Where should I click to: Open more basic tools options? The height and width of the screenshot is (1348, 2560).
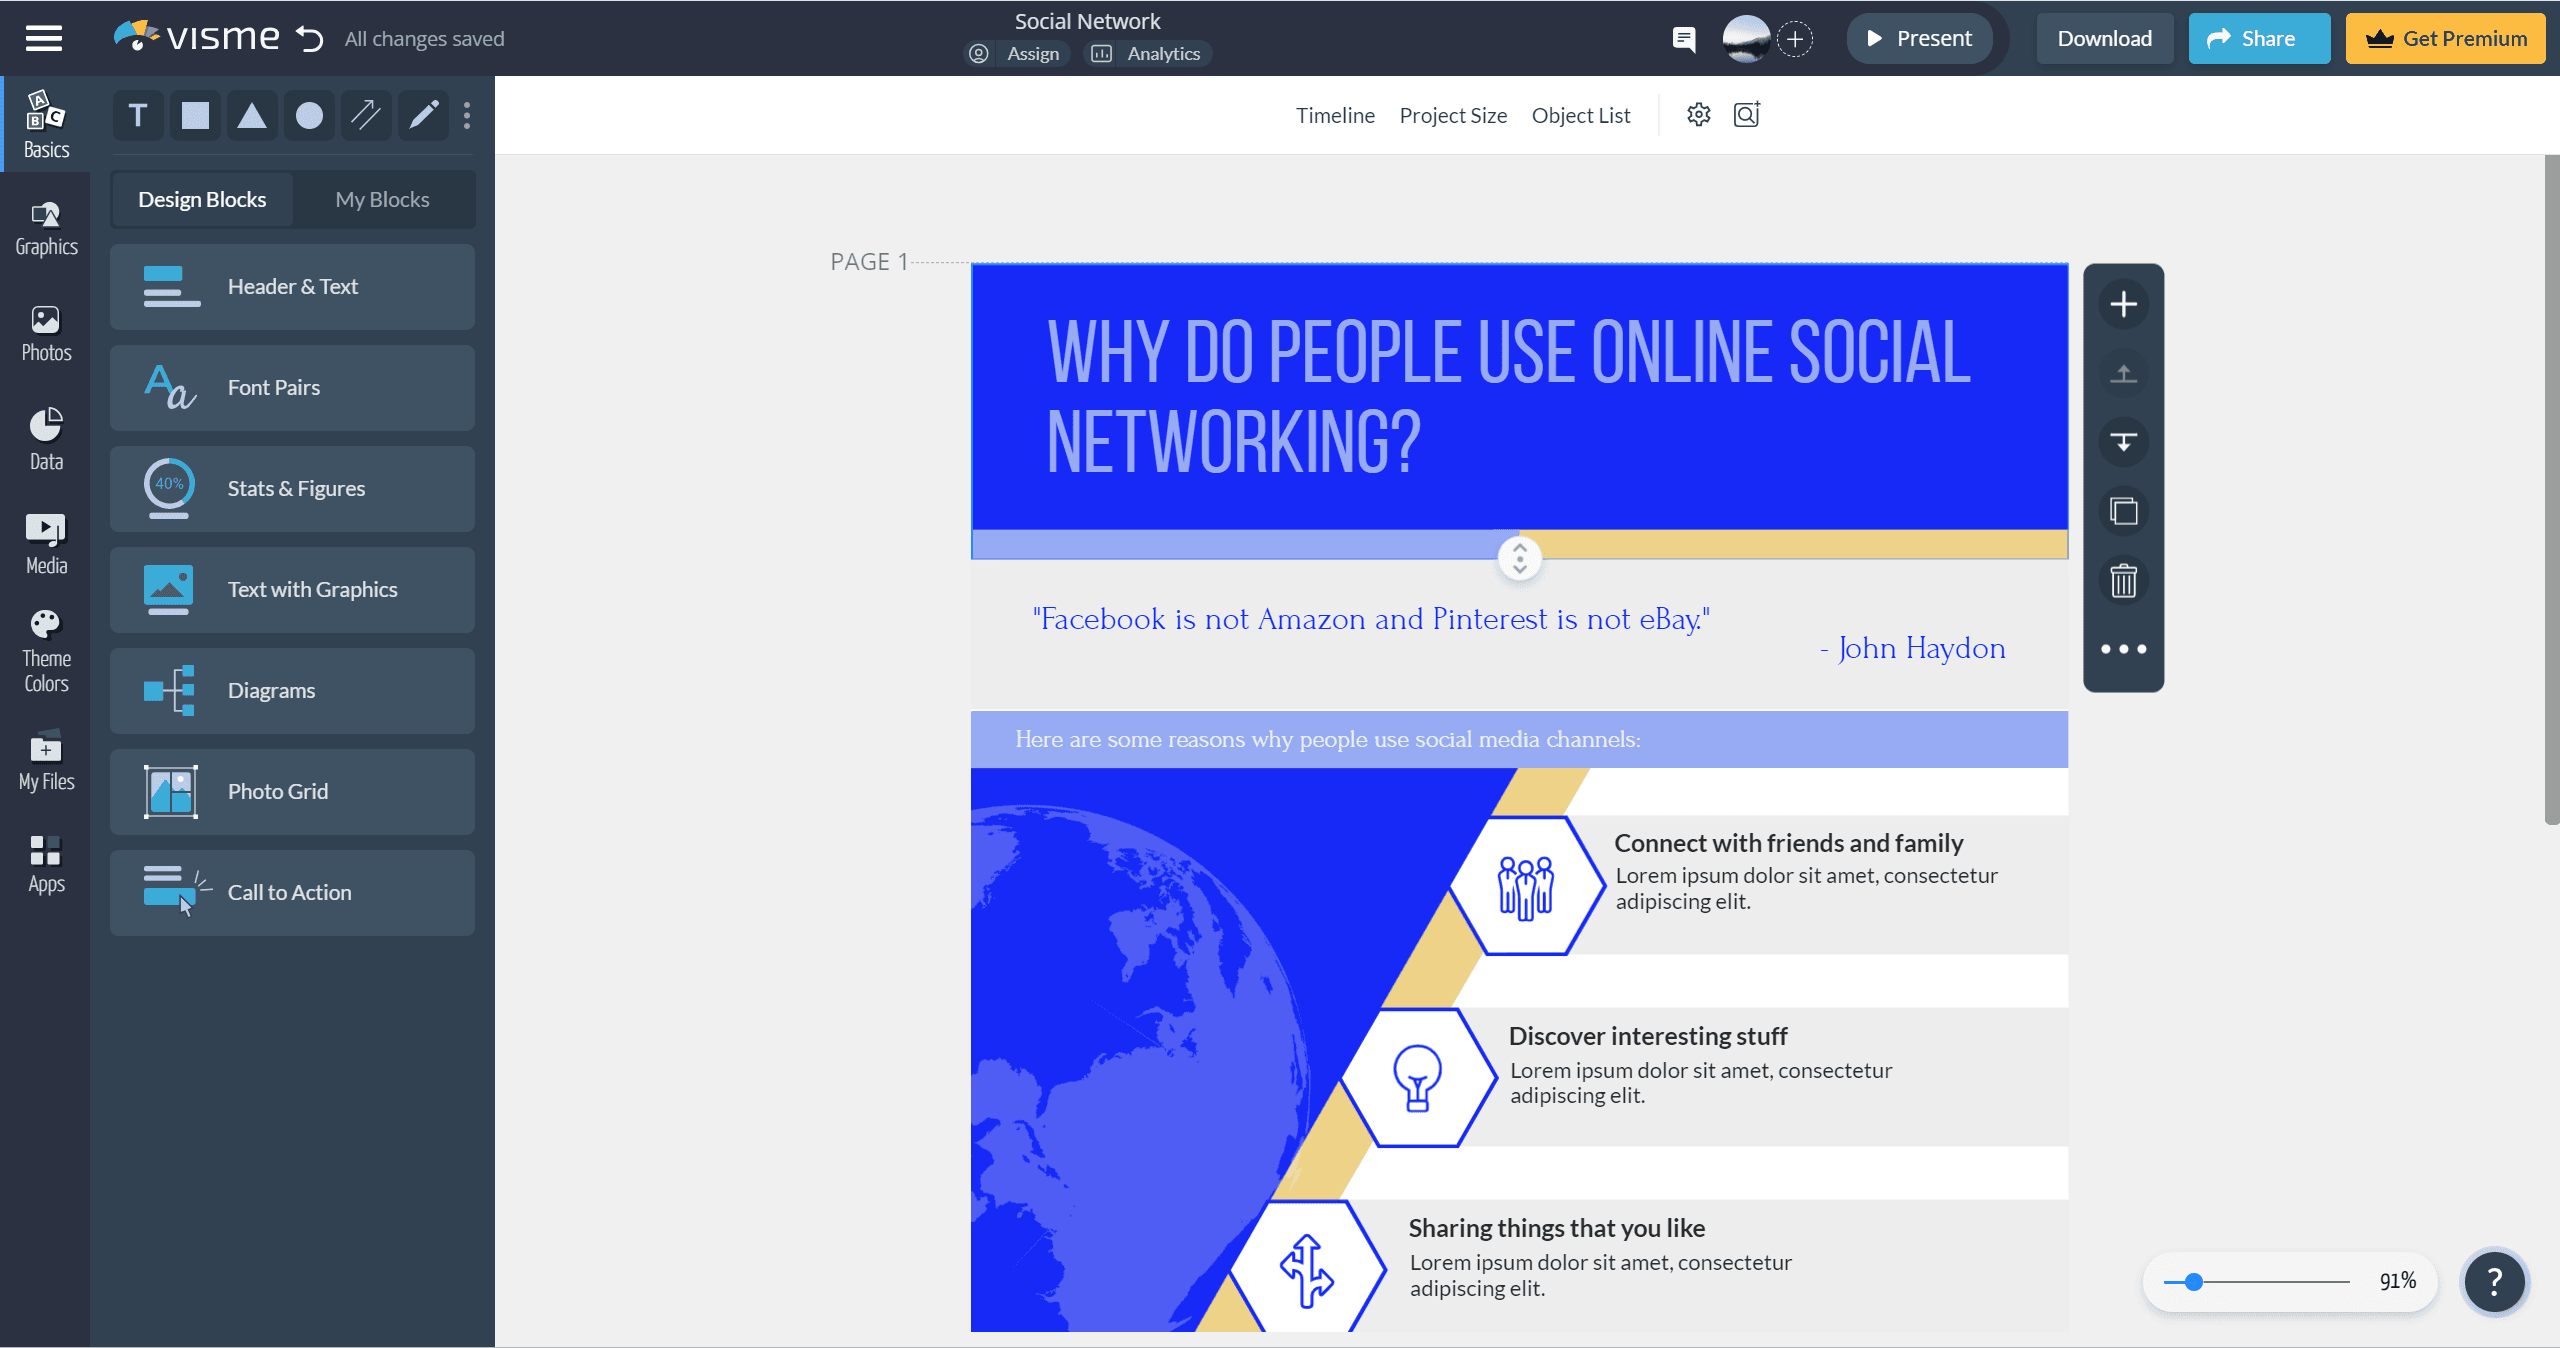click(x=467, y=116)
